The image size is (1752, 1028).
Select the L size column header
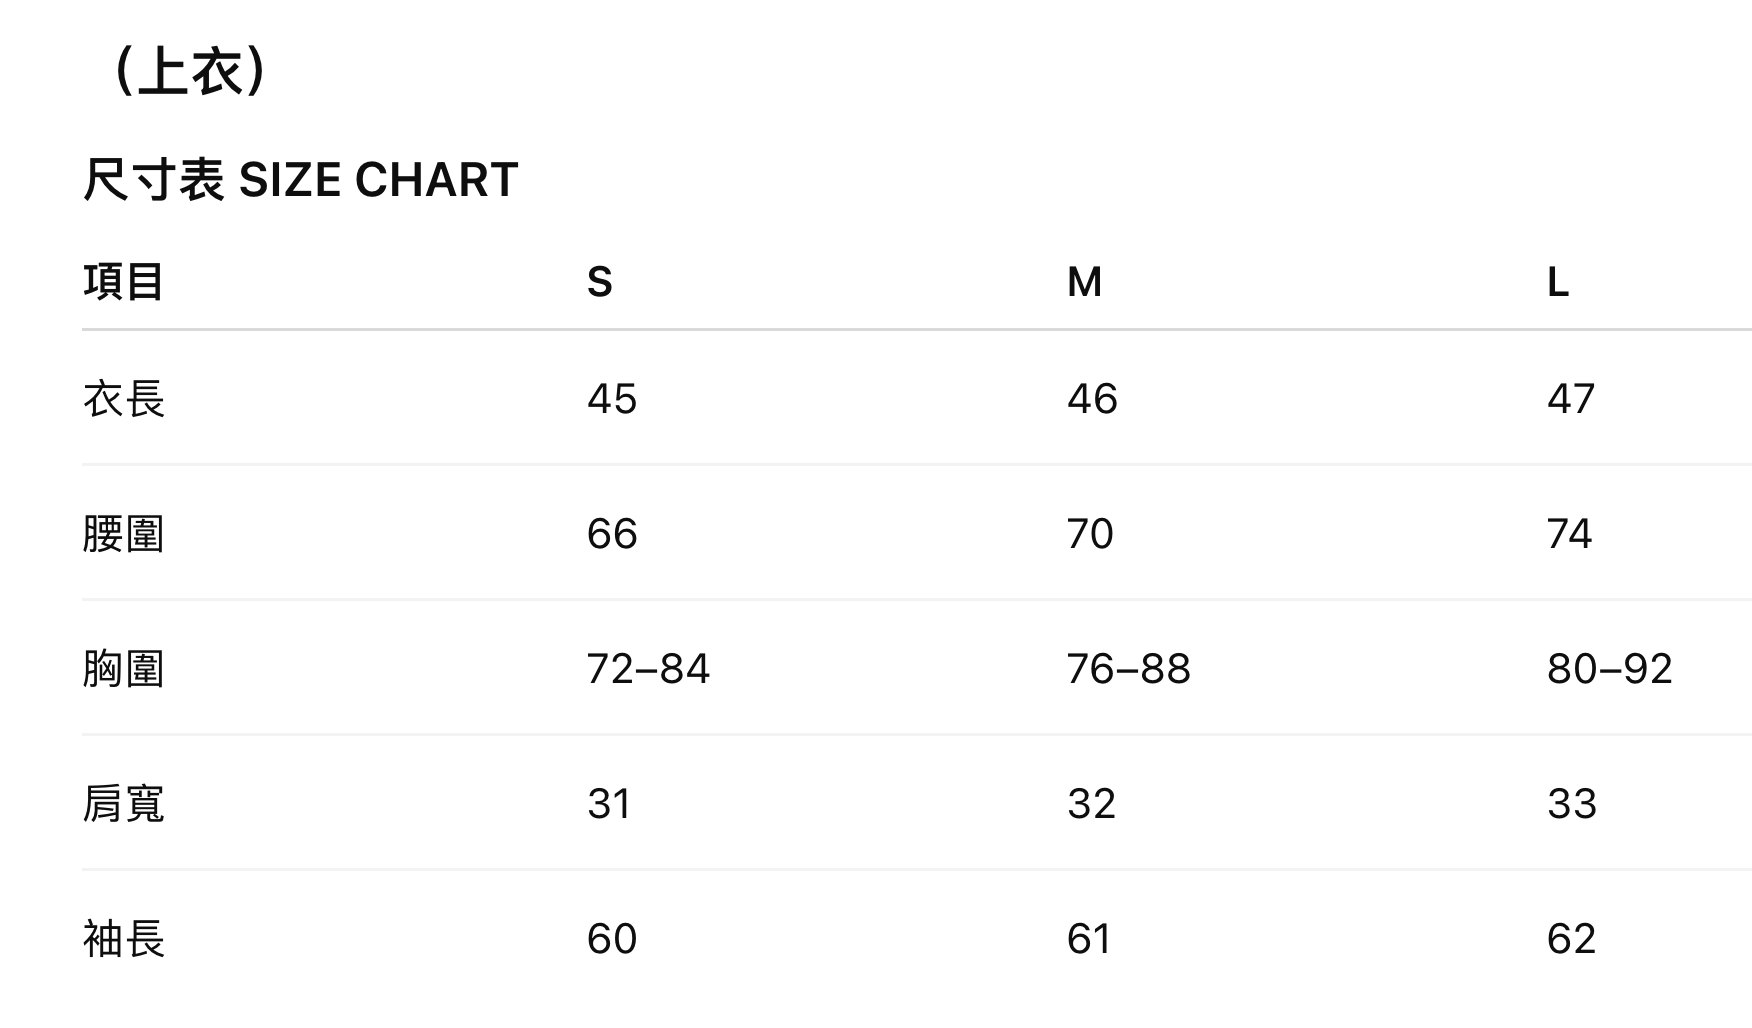tap(1558, 282)
